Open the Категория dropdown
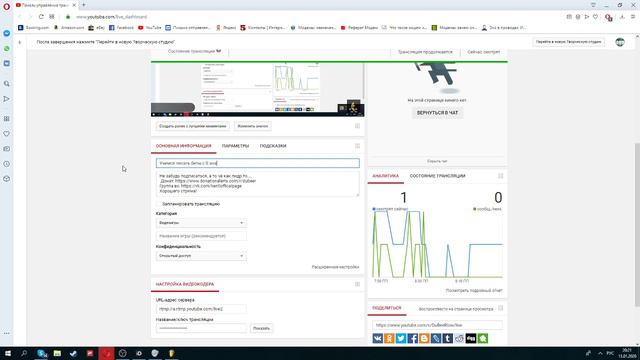640x360 pixels. coord(201,223)
